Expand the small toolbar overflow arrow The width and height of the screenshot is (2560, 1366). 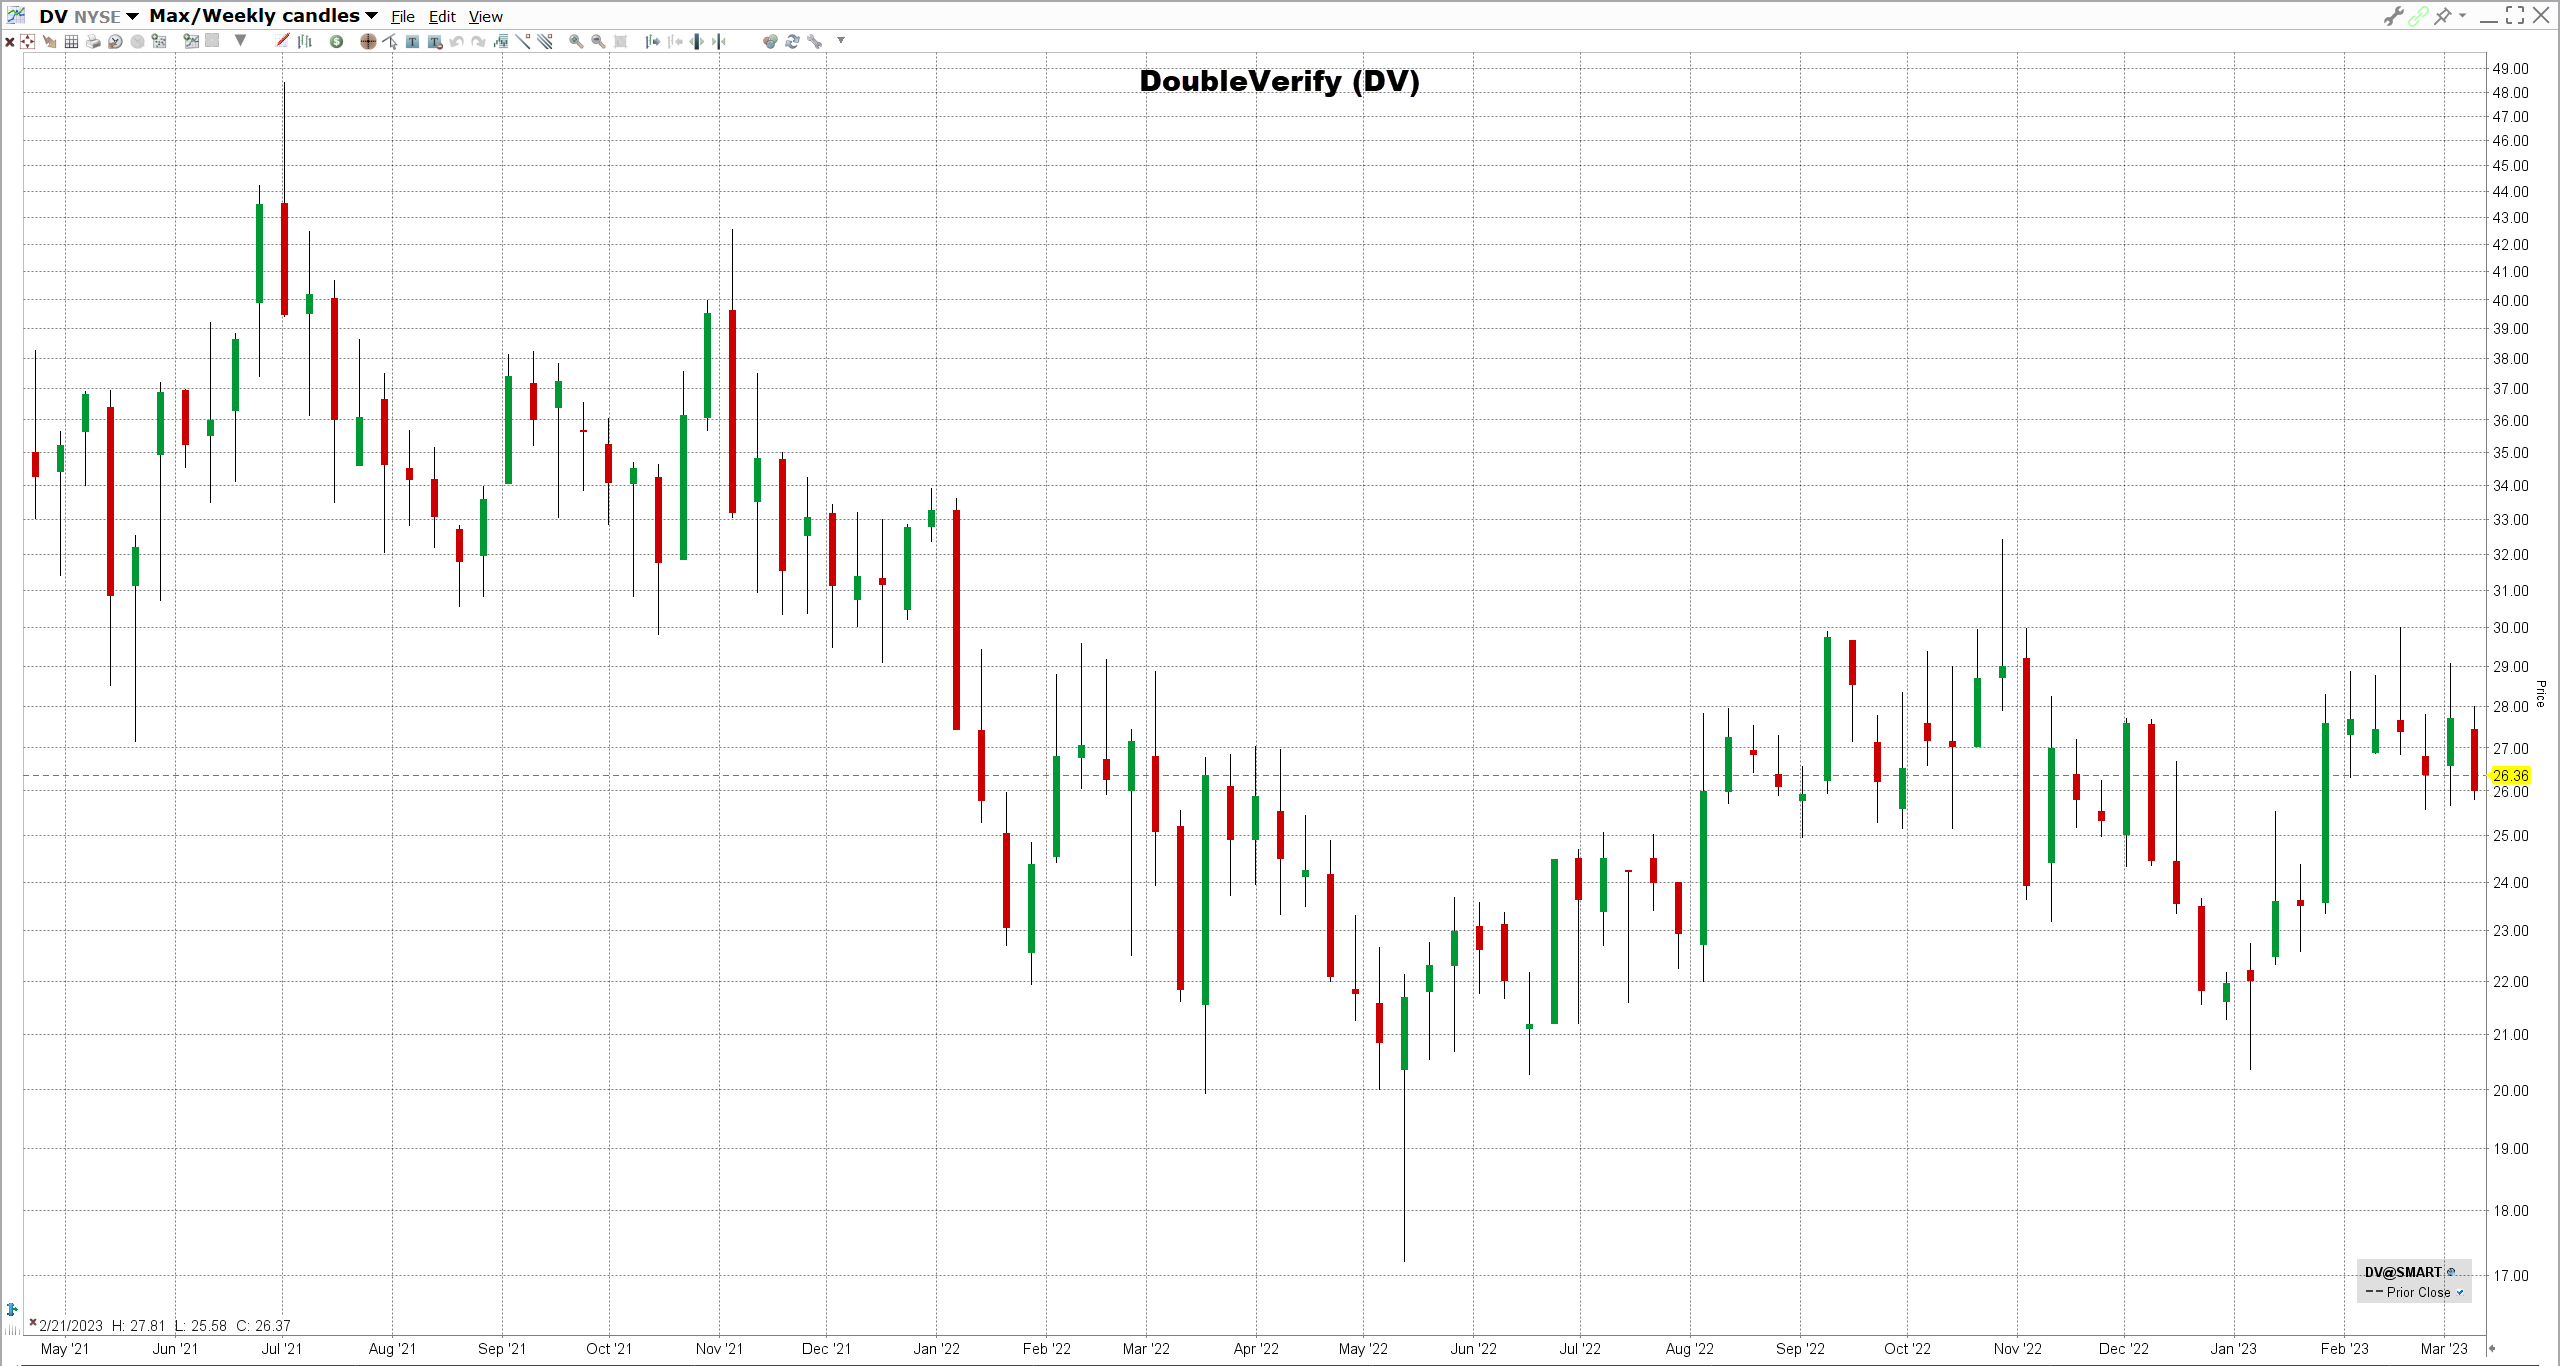pos(841,41)
